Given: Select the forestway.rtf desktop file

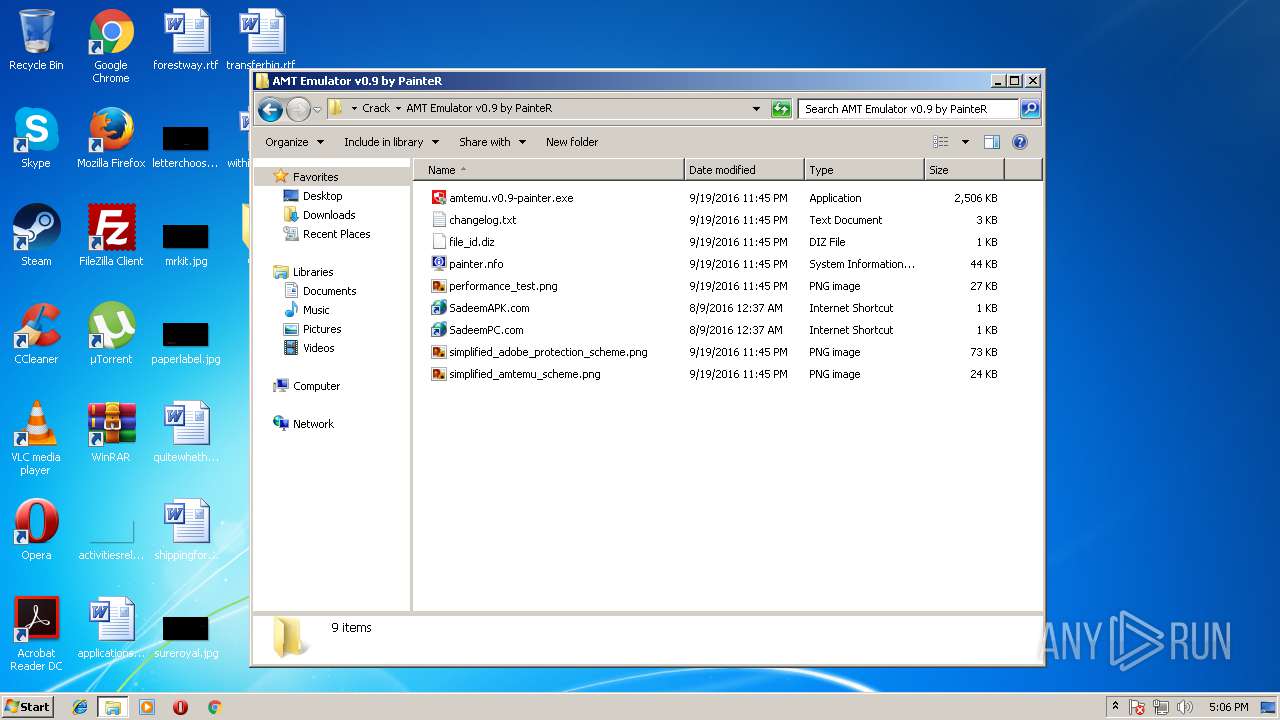Looking at the screenshot, I should (x=186, y=40).
